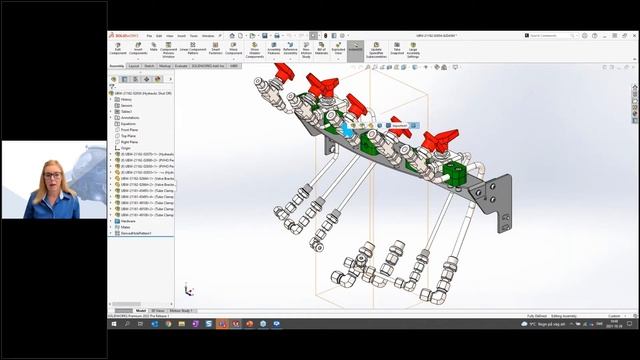Open the Tools menu
This screenshot has height=360, width=640.
pyautogui.click(x=193, y=36)
